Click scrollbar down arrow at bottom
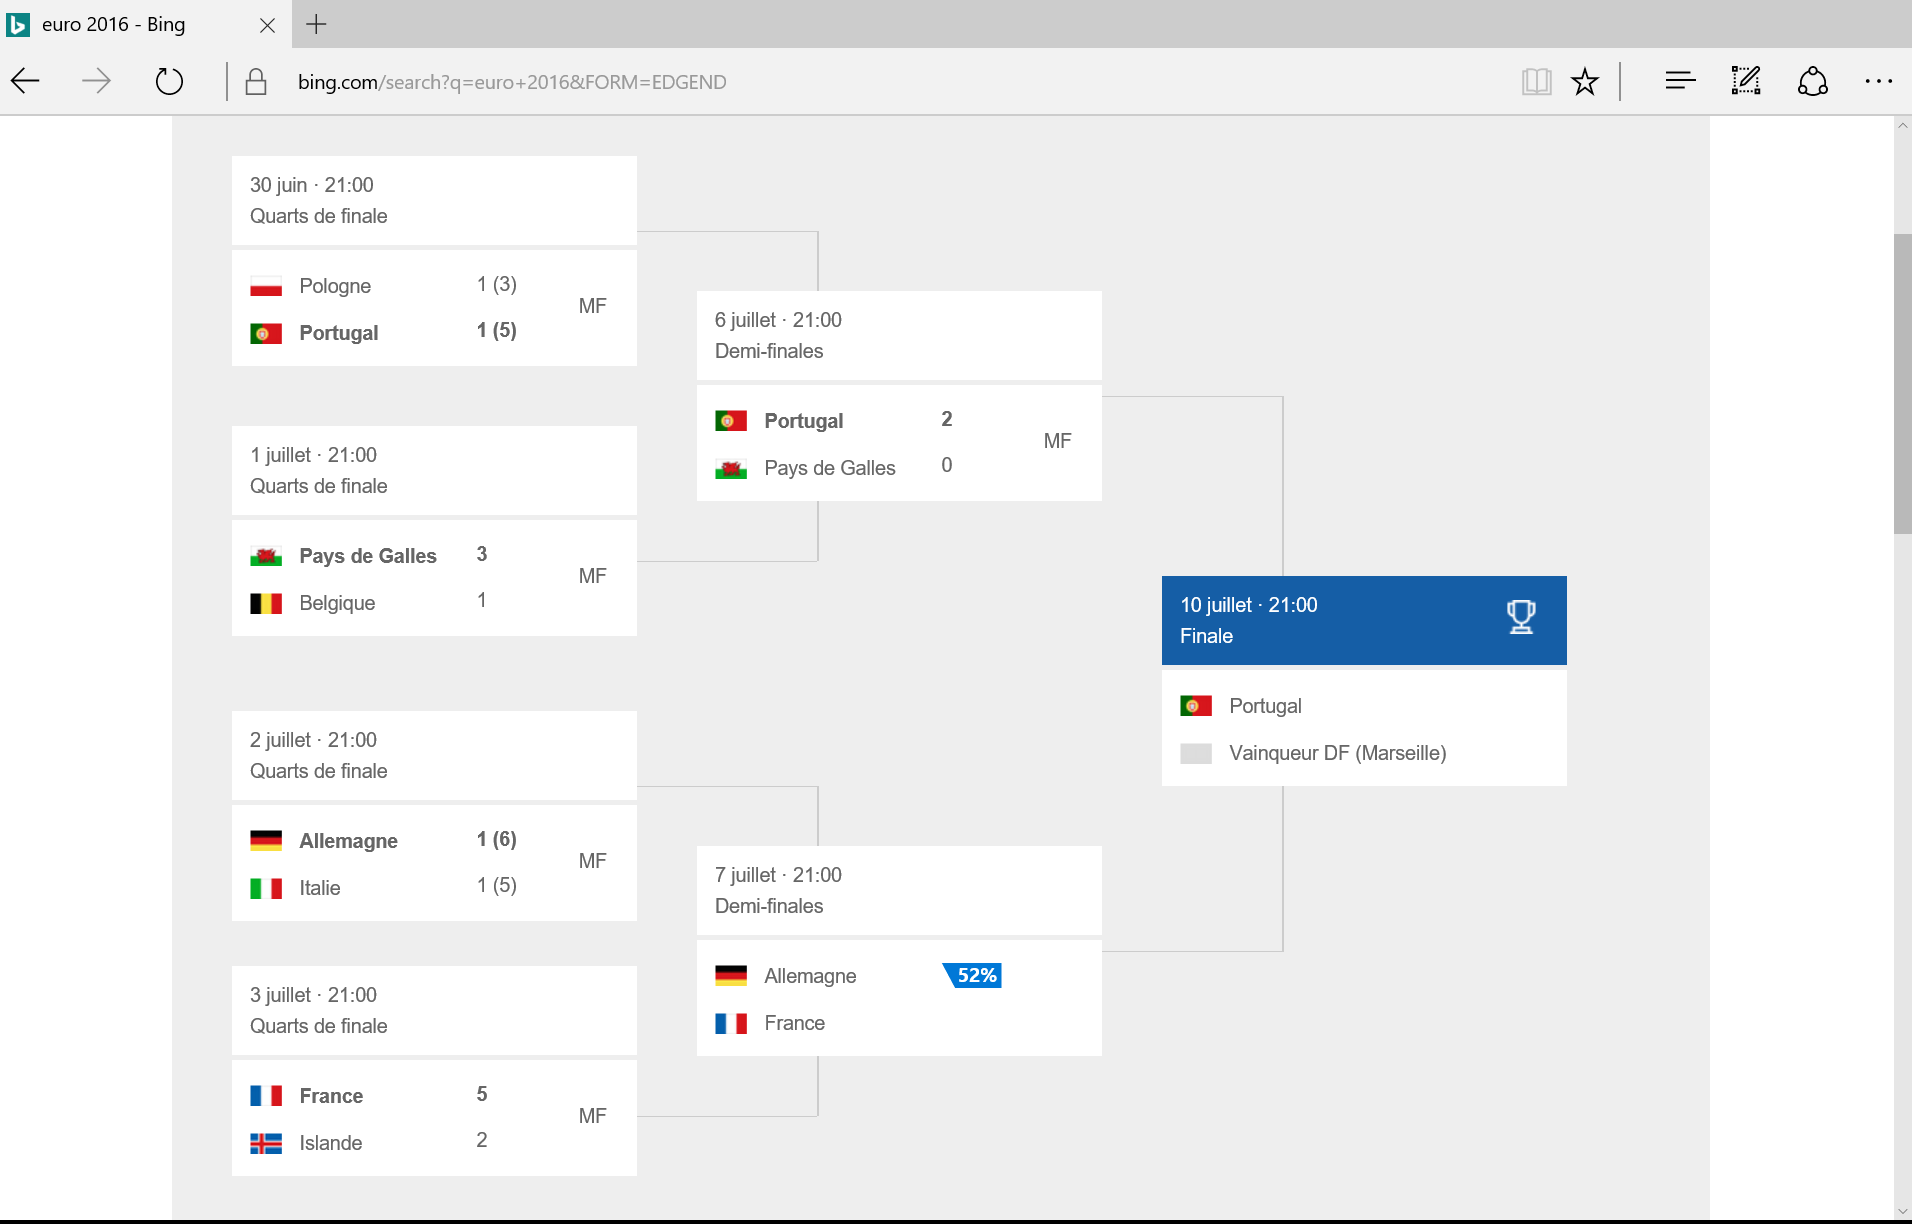This screenshot has width=1912, height=1224. click(x=1902, y=1212)
